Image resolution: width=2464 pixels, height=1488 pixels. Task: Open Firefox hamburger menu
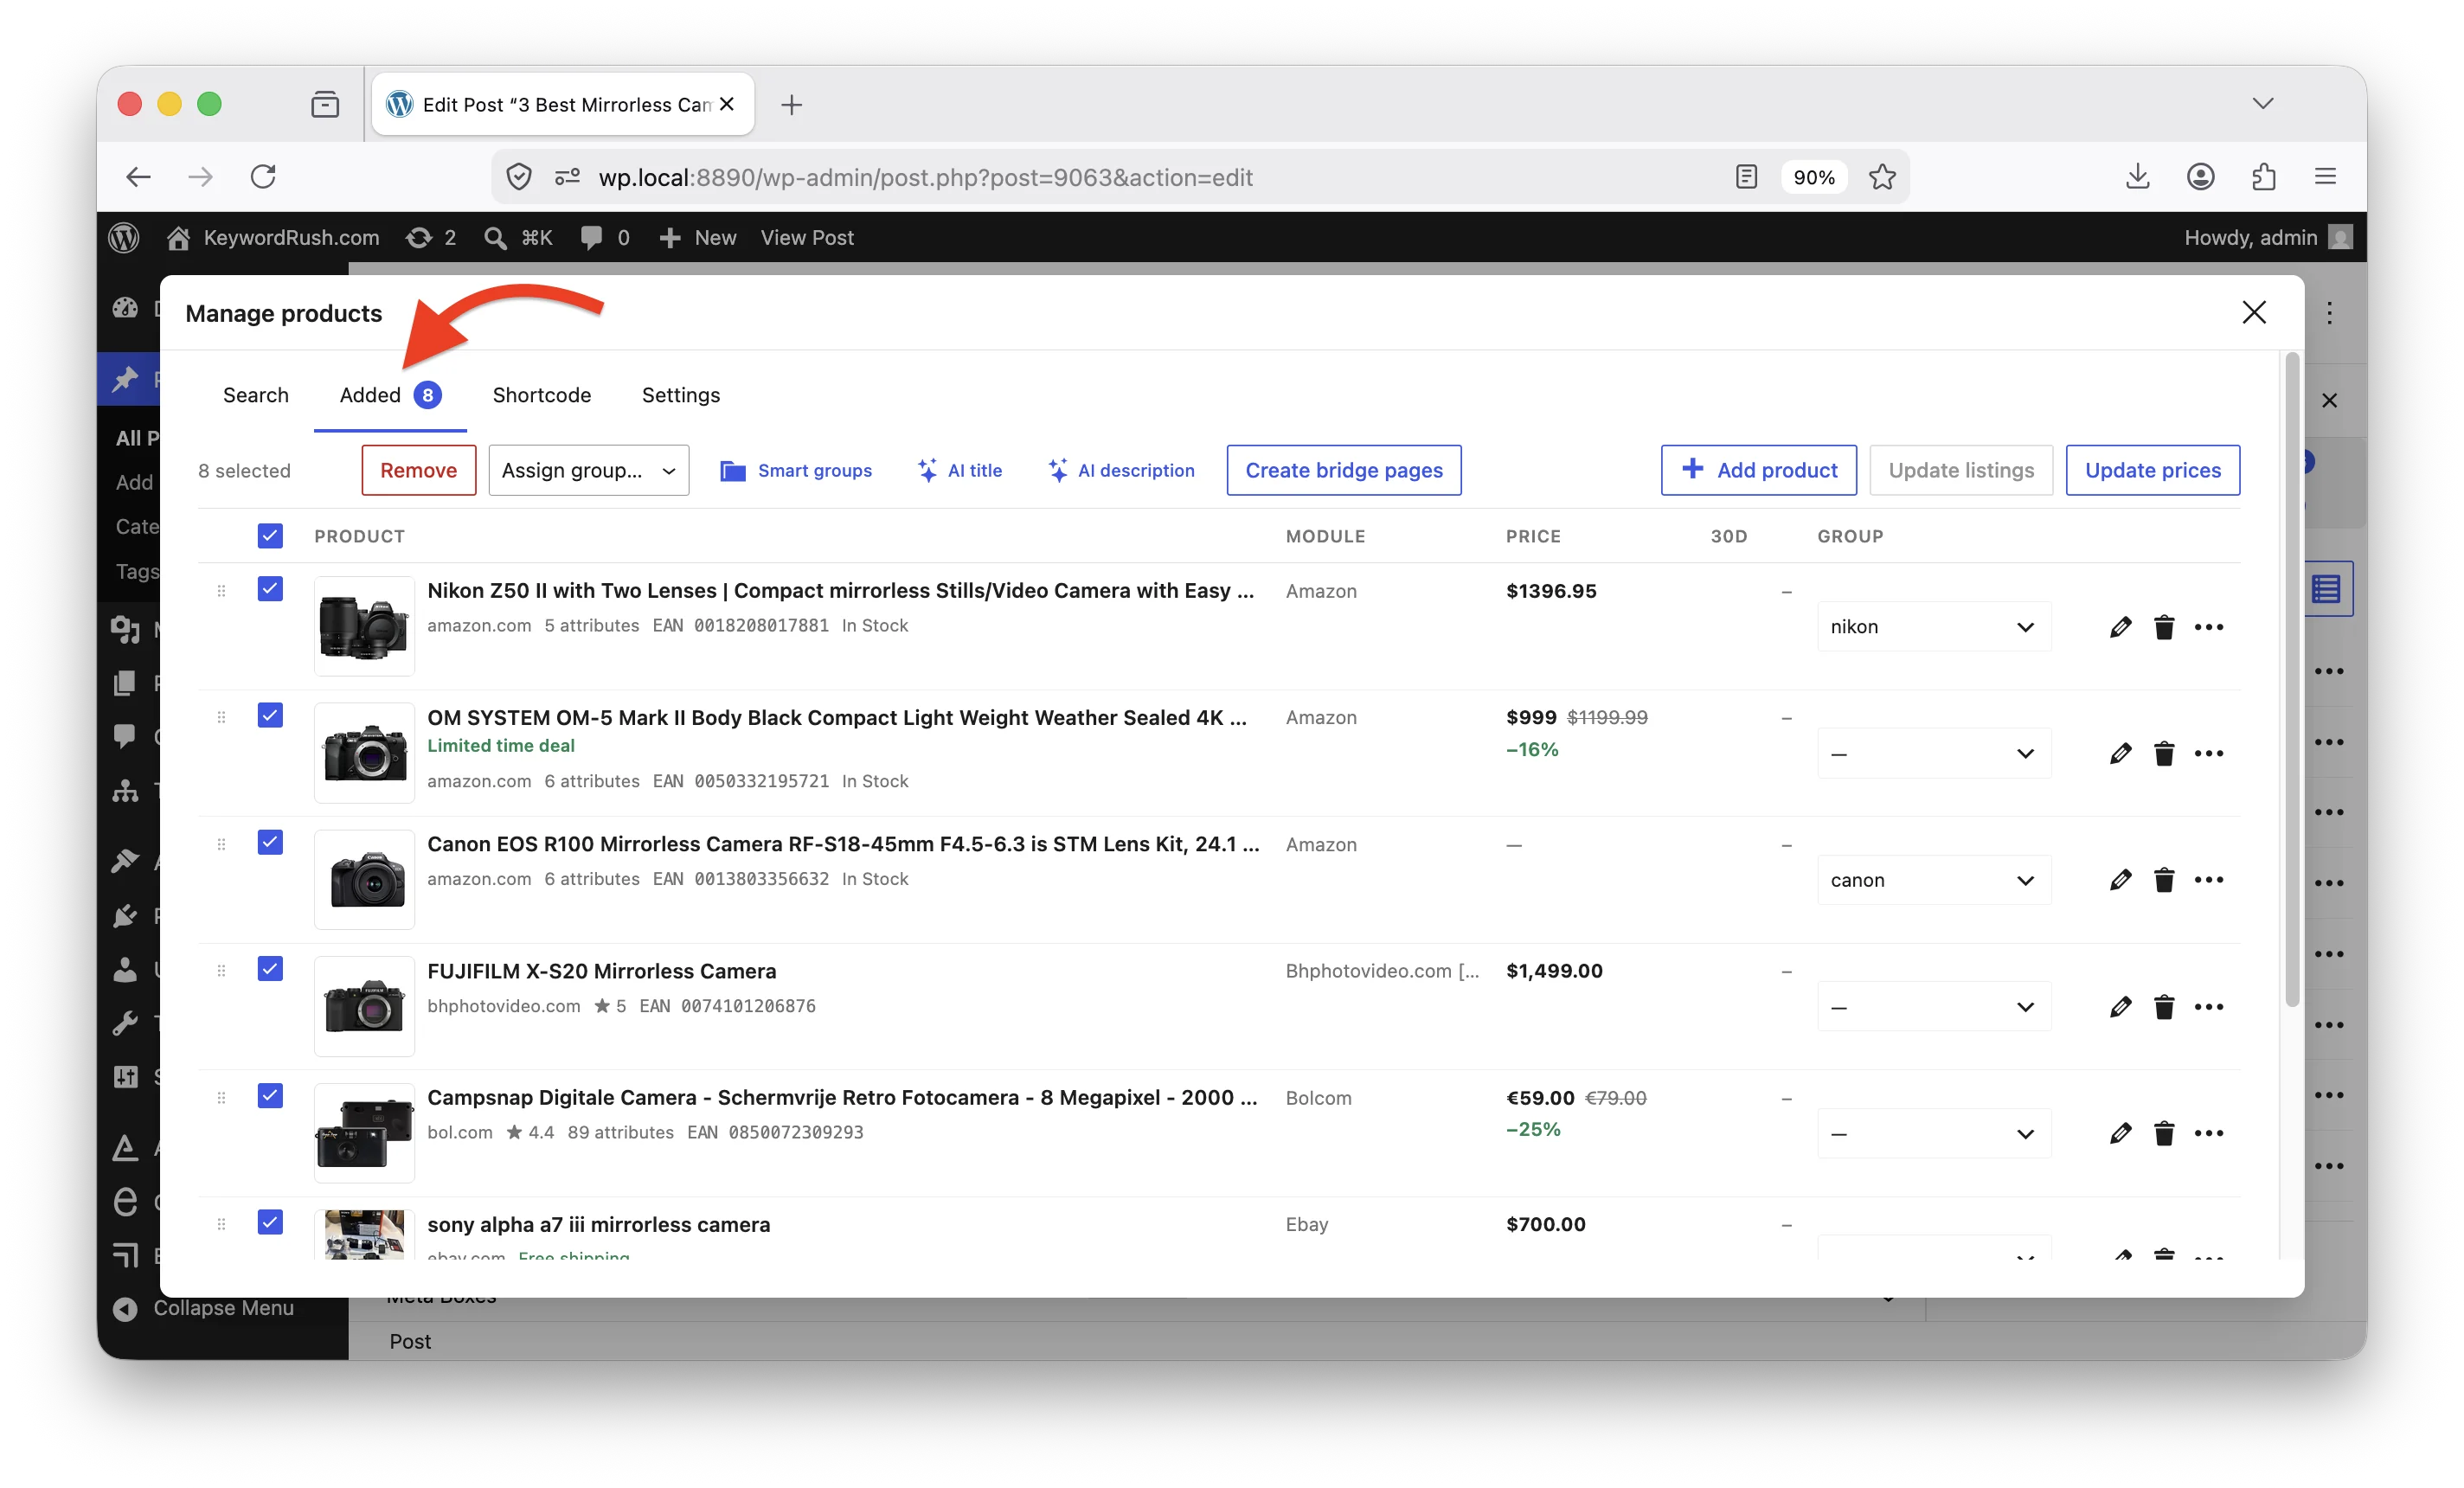point(2326,177)
